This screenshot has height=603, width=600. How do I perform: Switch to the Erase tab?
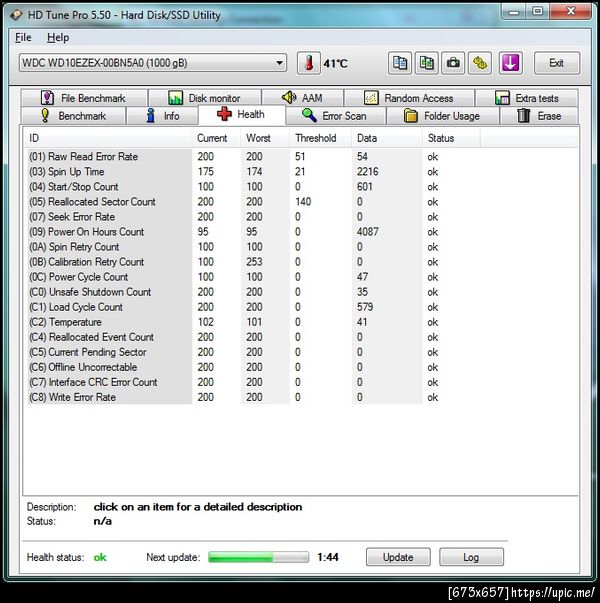(539, 116)
